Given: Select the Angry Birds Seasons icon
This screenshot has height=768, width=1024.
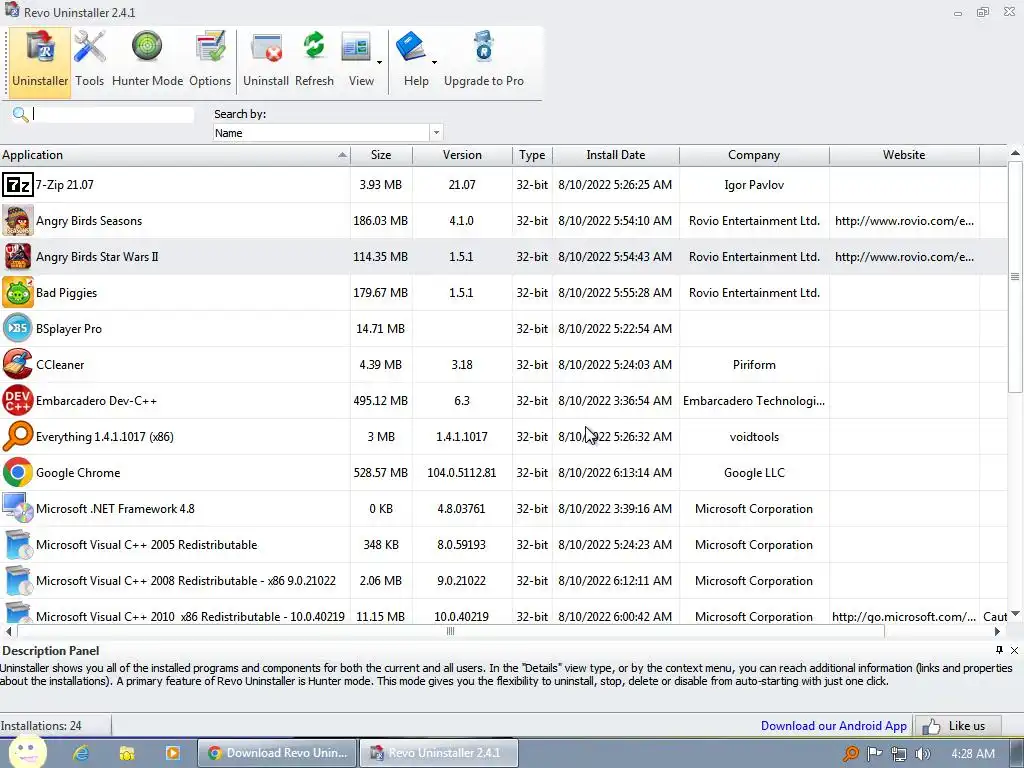Looking at the screenshot, I should (18, 221).
